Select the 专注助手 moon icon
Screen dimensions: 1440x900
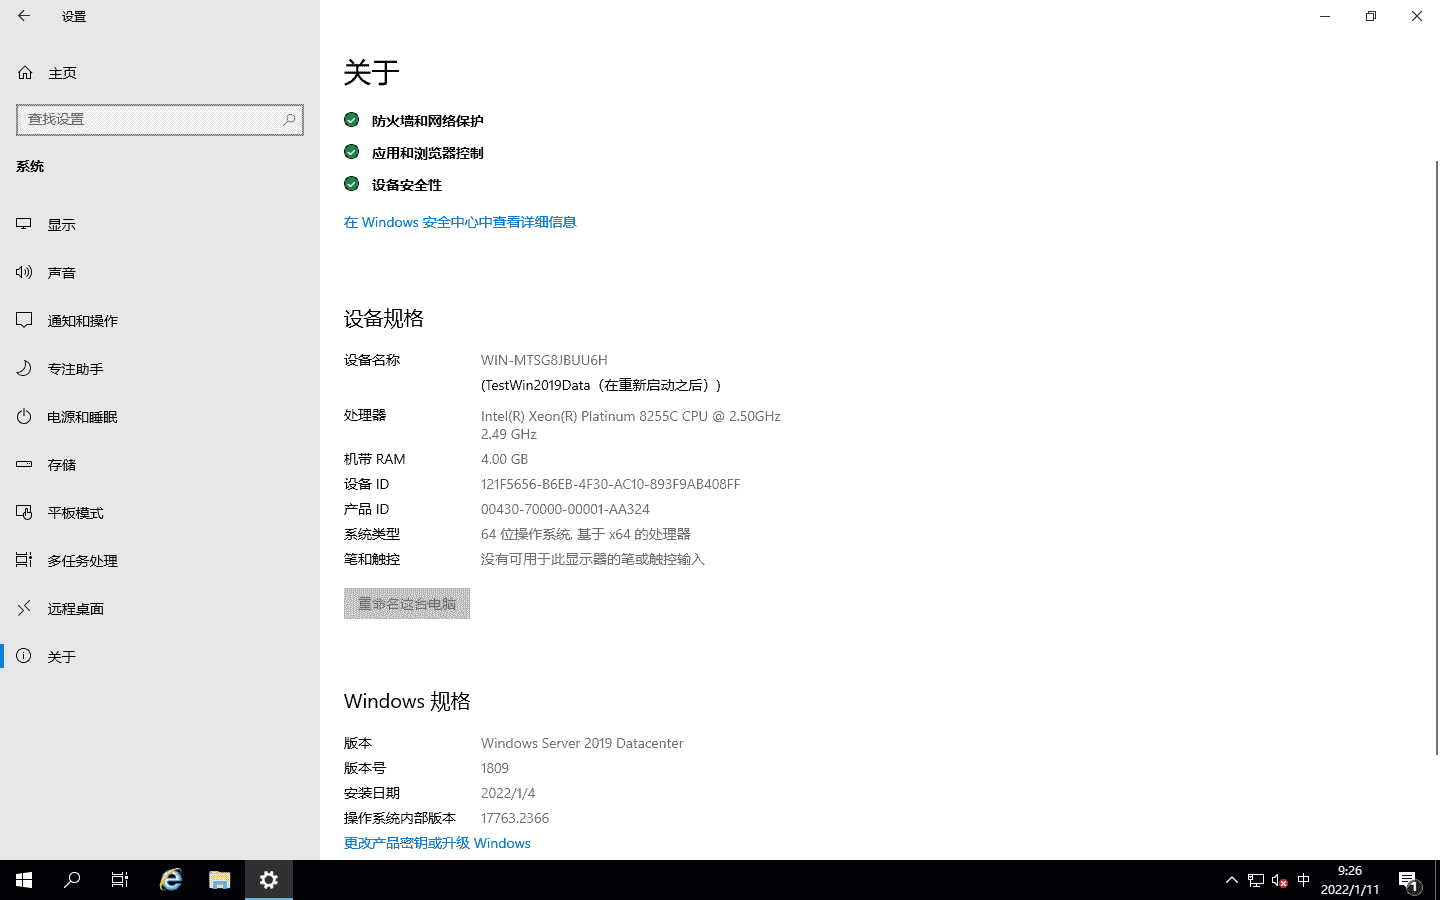pos(24,368)
